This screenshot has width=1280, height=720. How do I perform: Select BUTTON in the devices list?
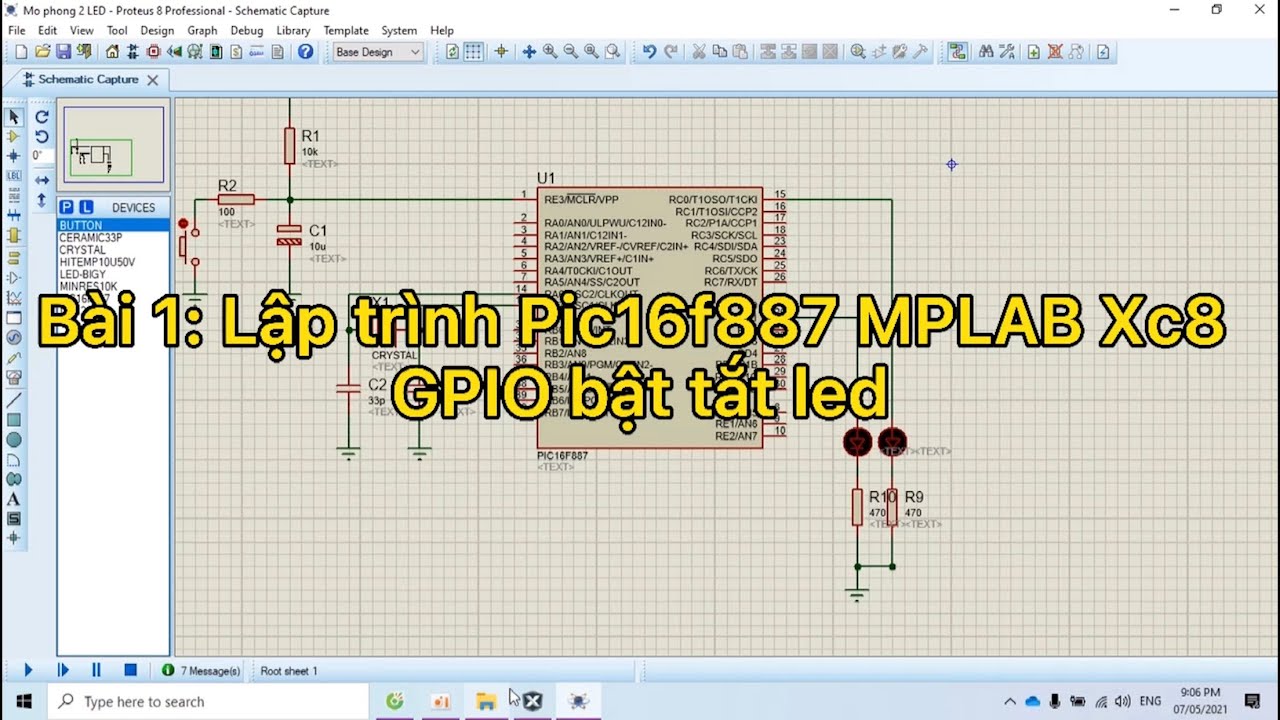click(113, 225)
